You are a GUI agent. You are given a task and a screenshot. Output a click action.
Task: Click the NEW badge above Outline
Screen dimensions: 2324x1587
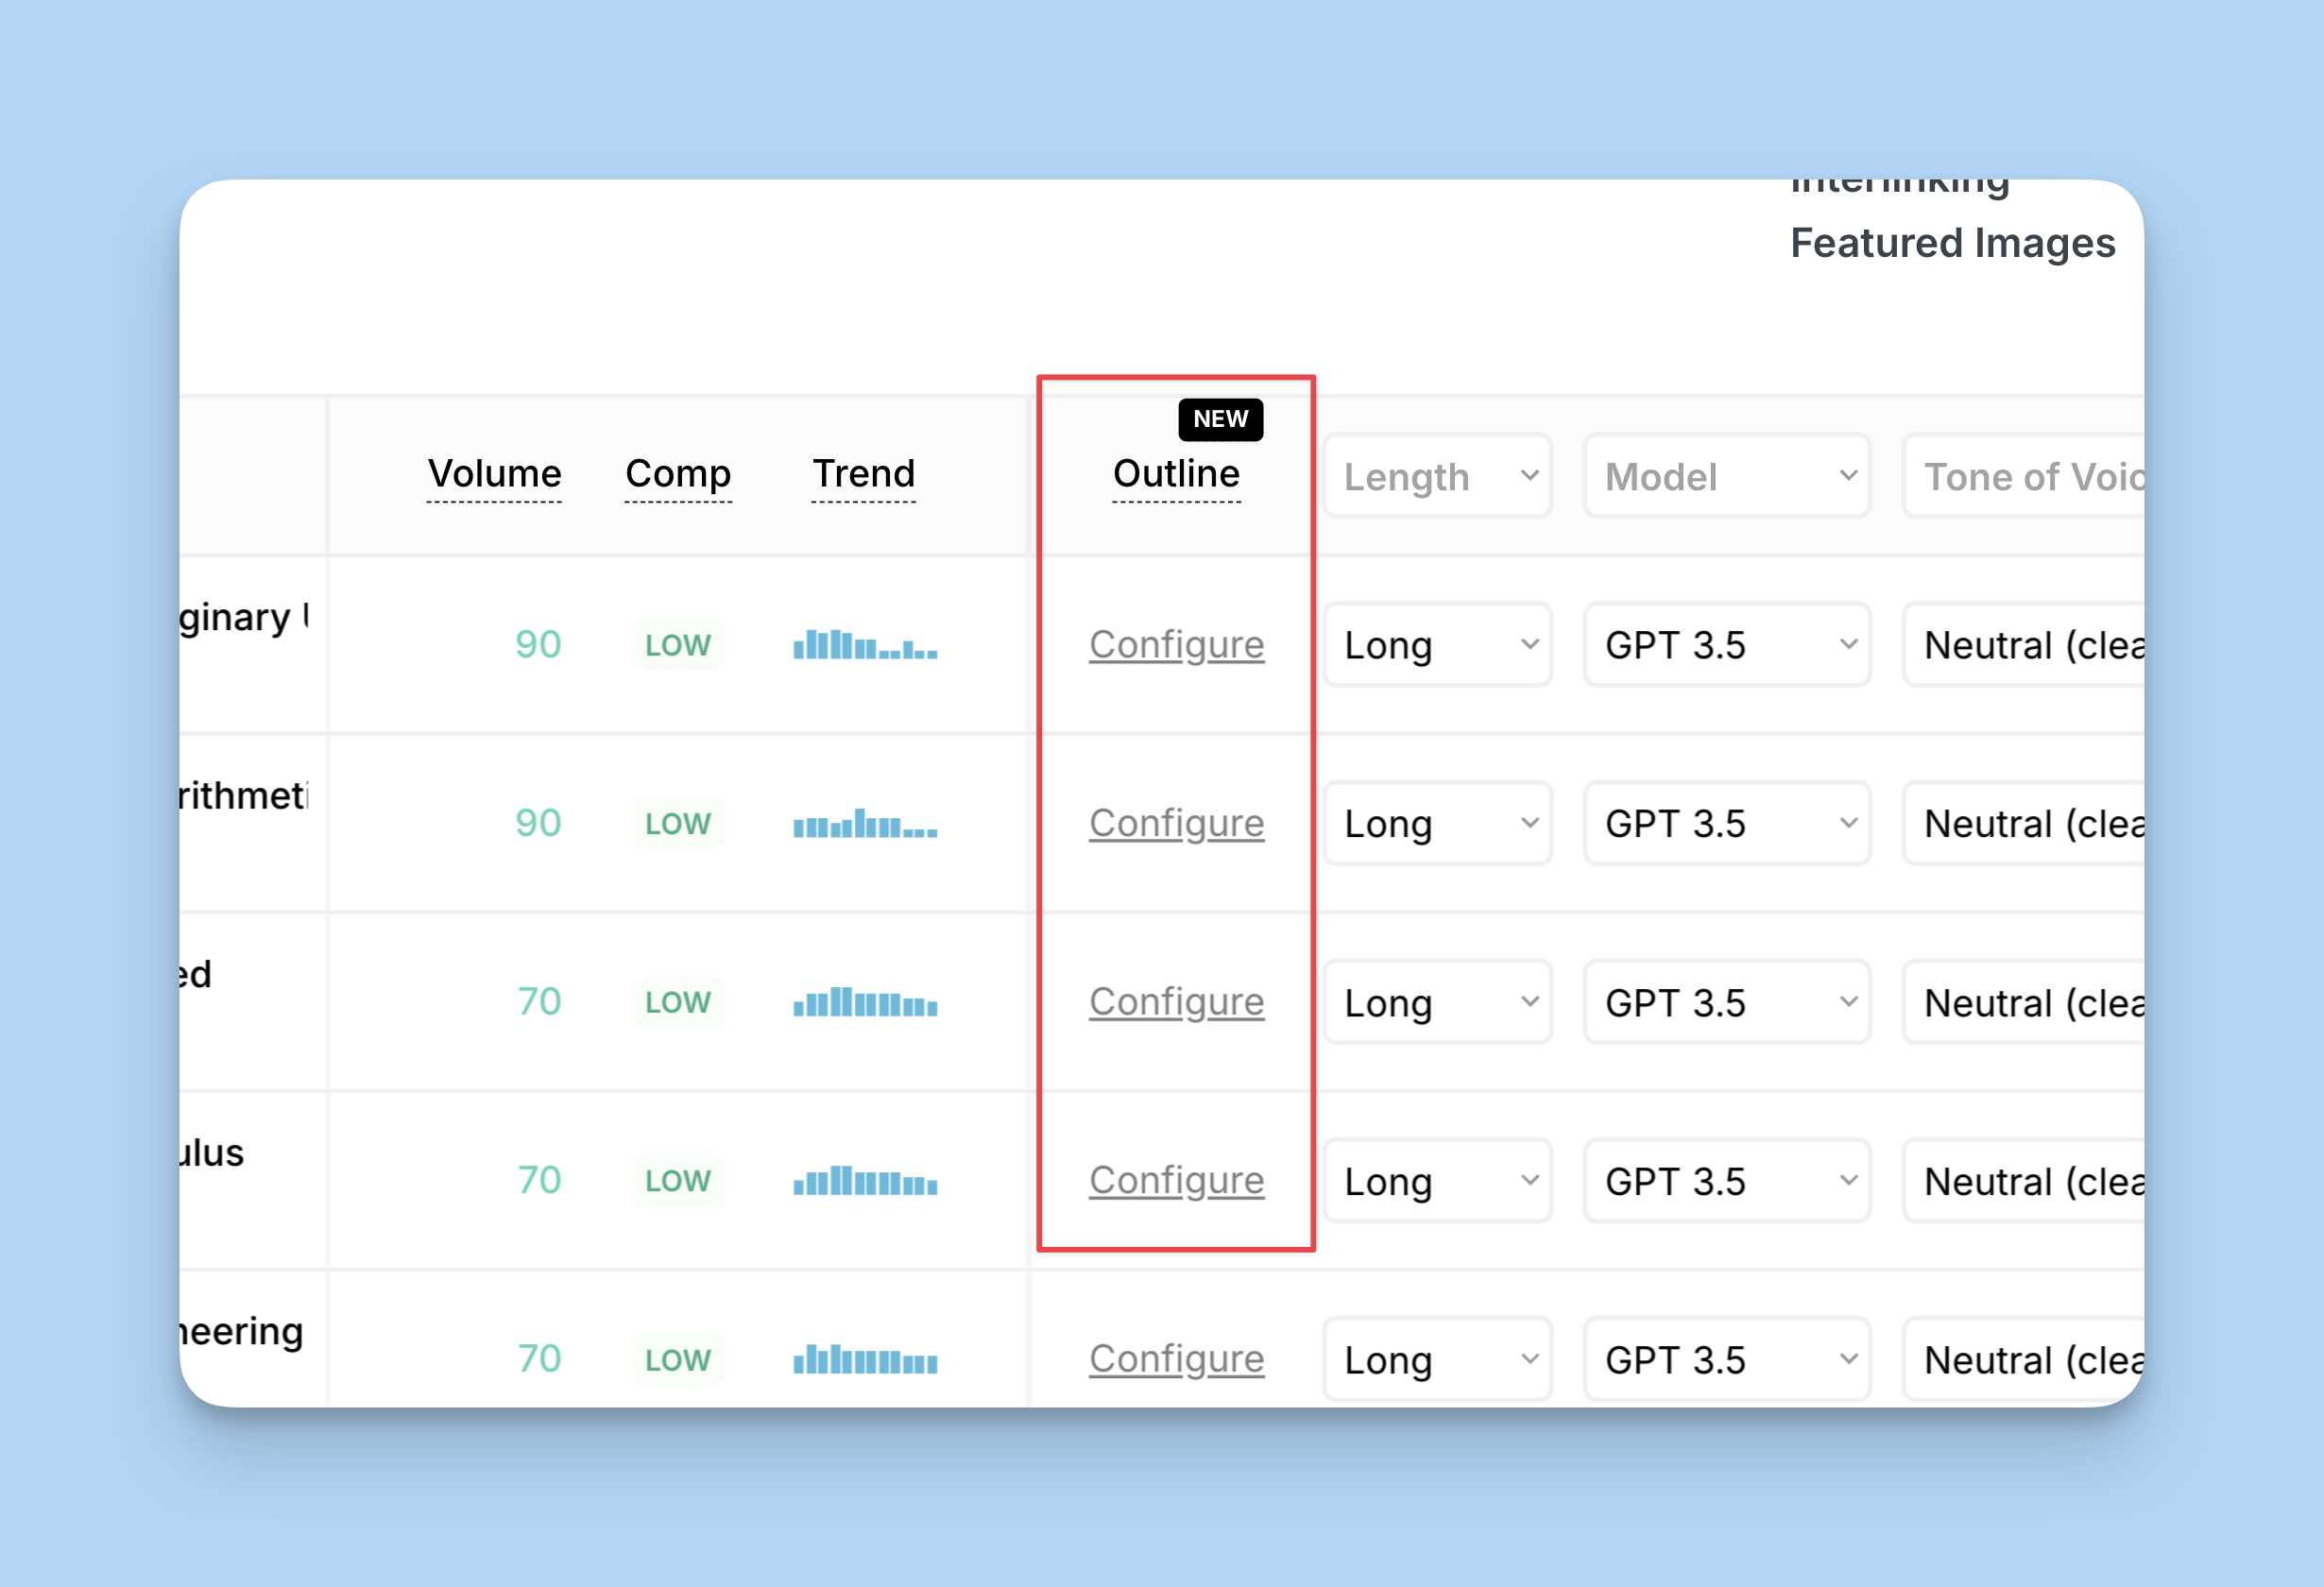[1220, 419]
